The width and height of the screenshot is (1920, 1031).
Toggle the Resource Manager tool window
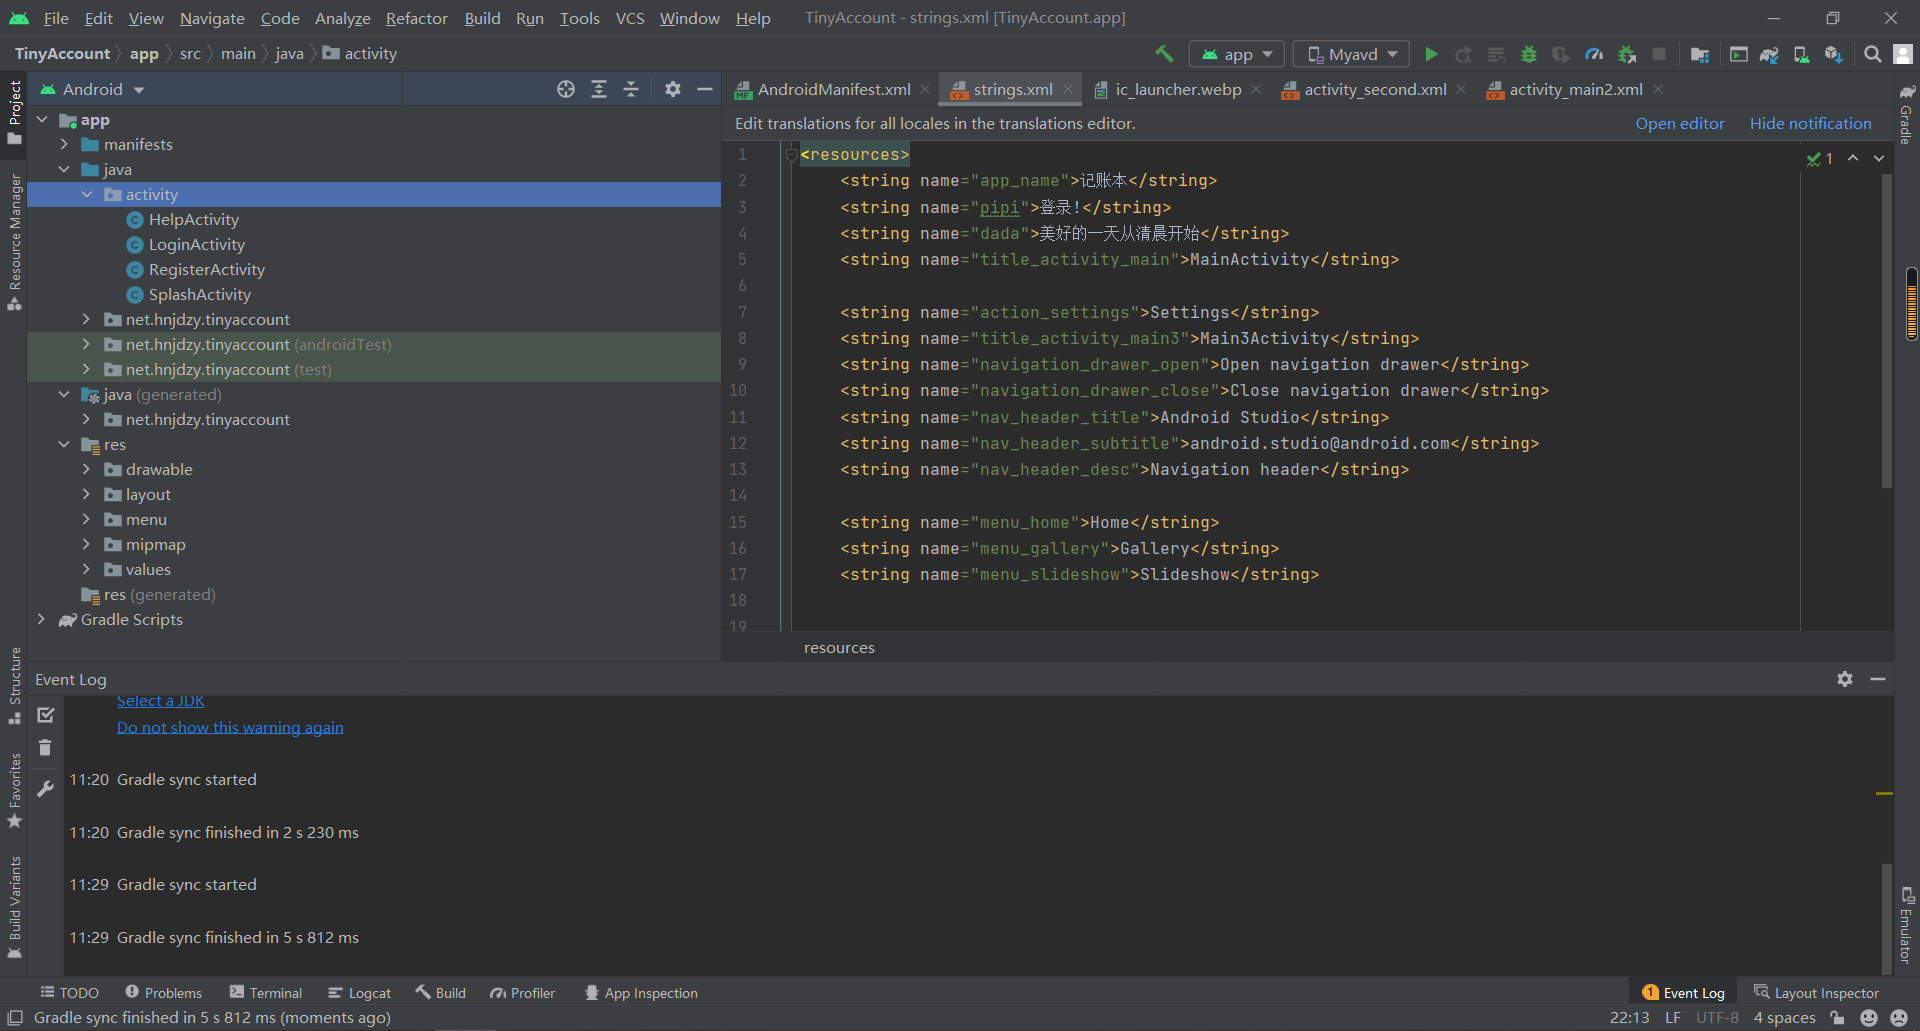[14, 242]
